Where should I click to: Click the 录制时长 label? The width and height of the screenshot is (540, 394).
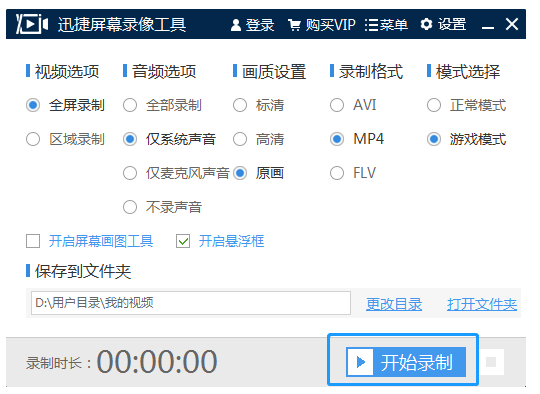point(59,363)
